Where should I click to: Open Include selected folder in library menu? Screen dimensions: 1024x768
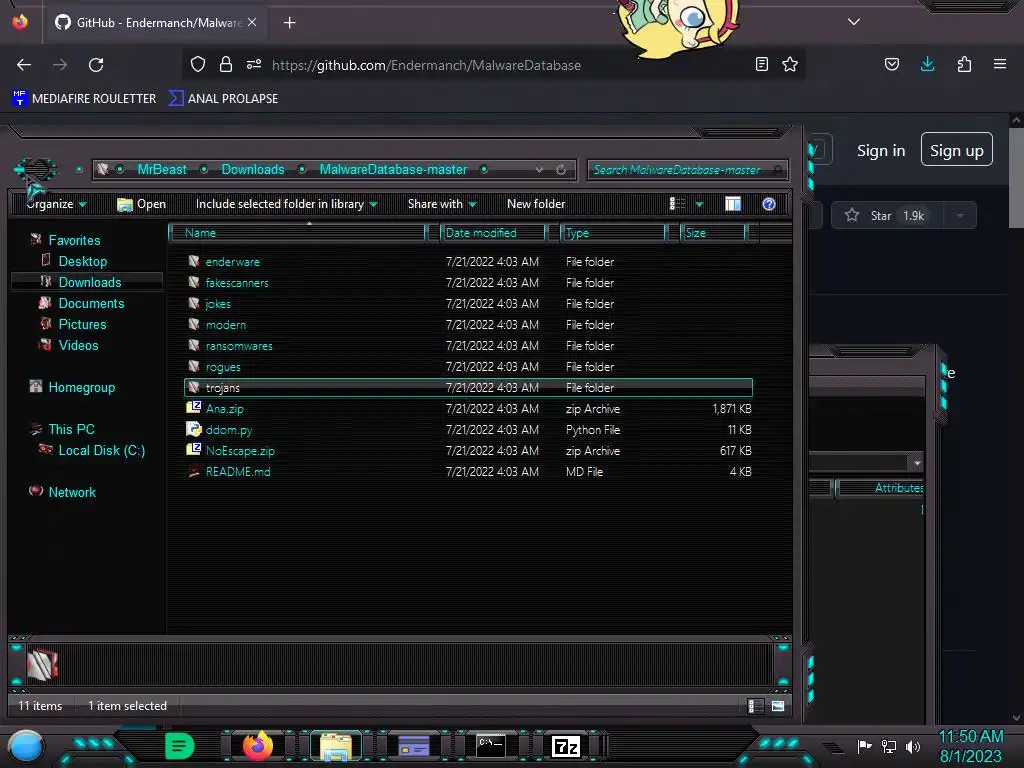pyautogui.click(x=286, y=204)
